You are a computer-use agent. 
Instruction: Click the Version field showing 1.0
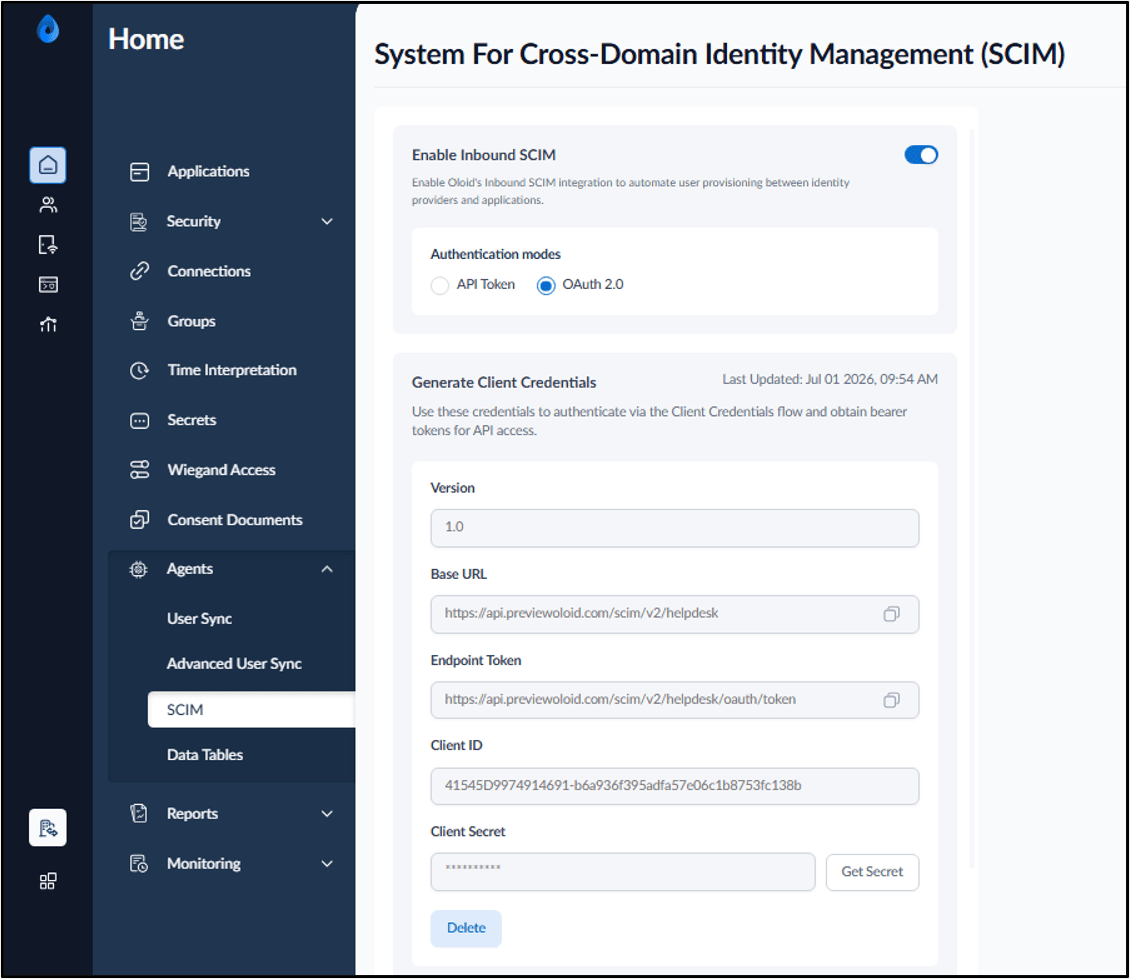[675, 528]
